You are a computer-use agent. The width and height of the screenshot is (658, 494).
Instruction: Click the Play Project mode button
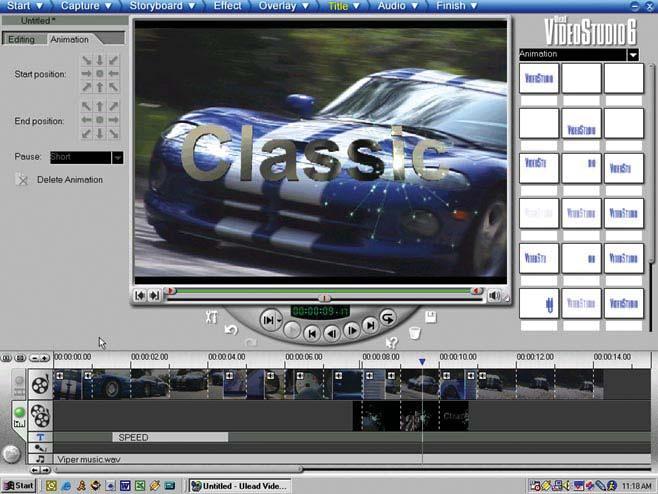(x=268, y=320)
